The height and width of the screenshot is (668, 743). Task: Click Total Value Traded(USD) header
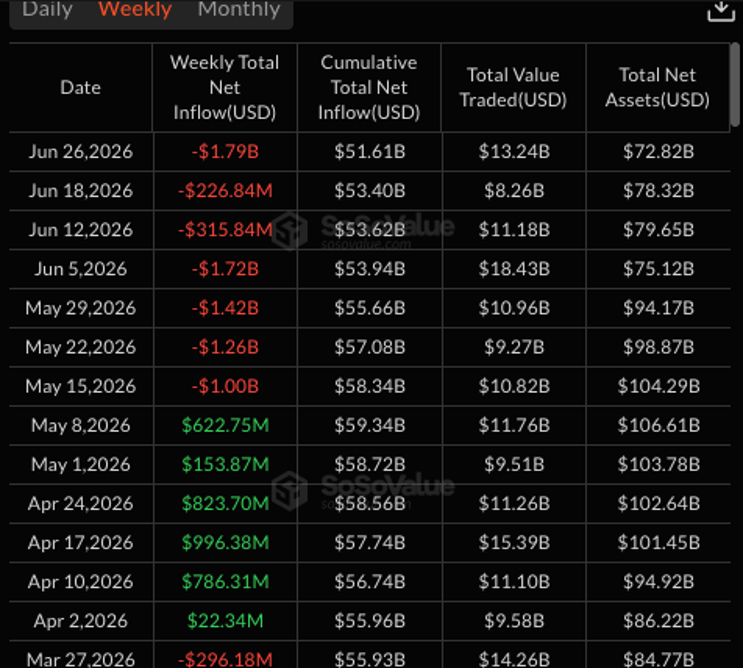(513, 88)
